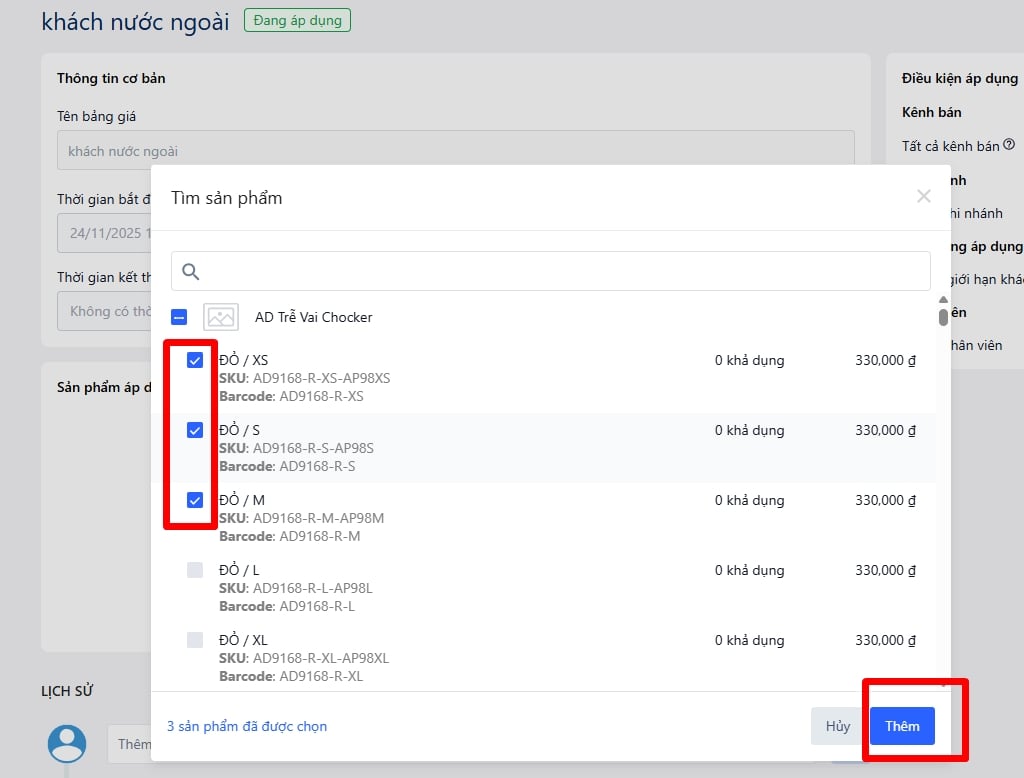
Task: Click the ĐỎ / L product row name
Action: pyautogui.click(x=239, y=570)
